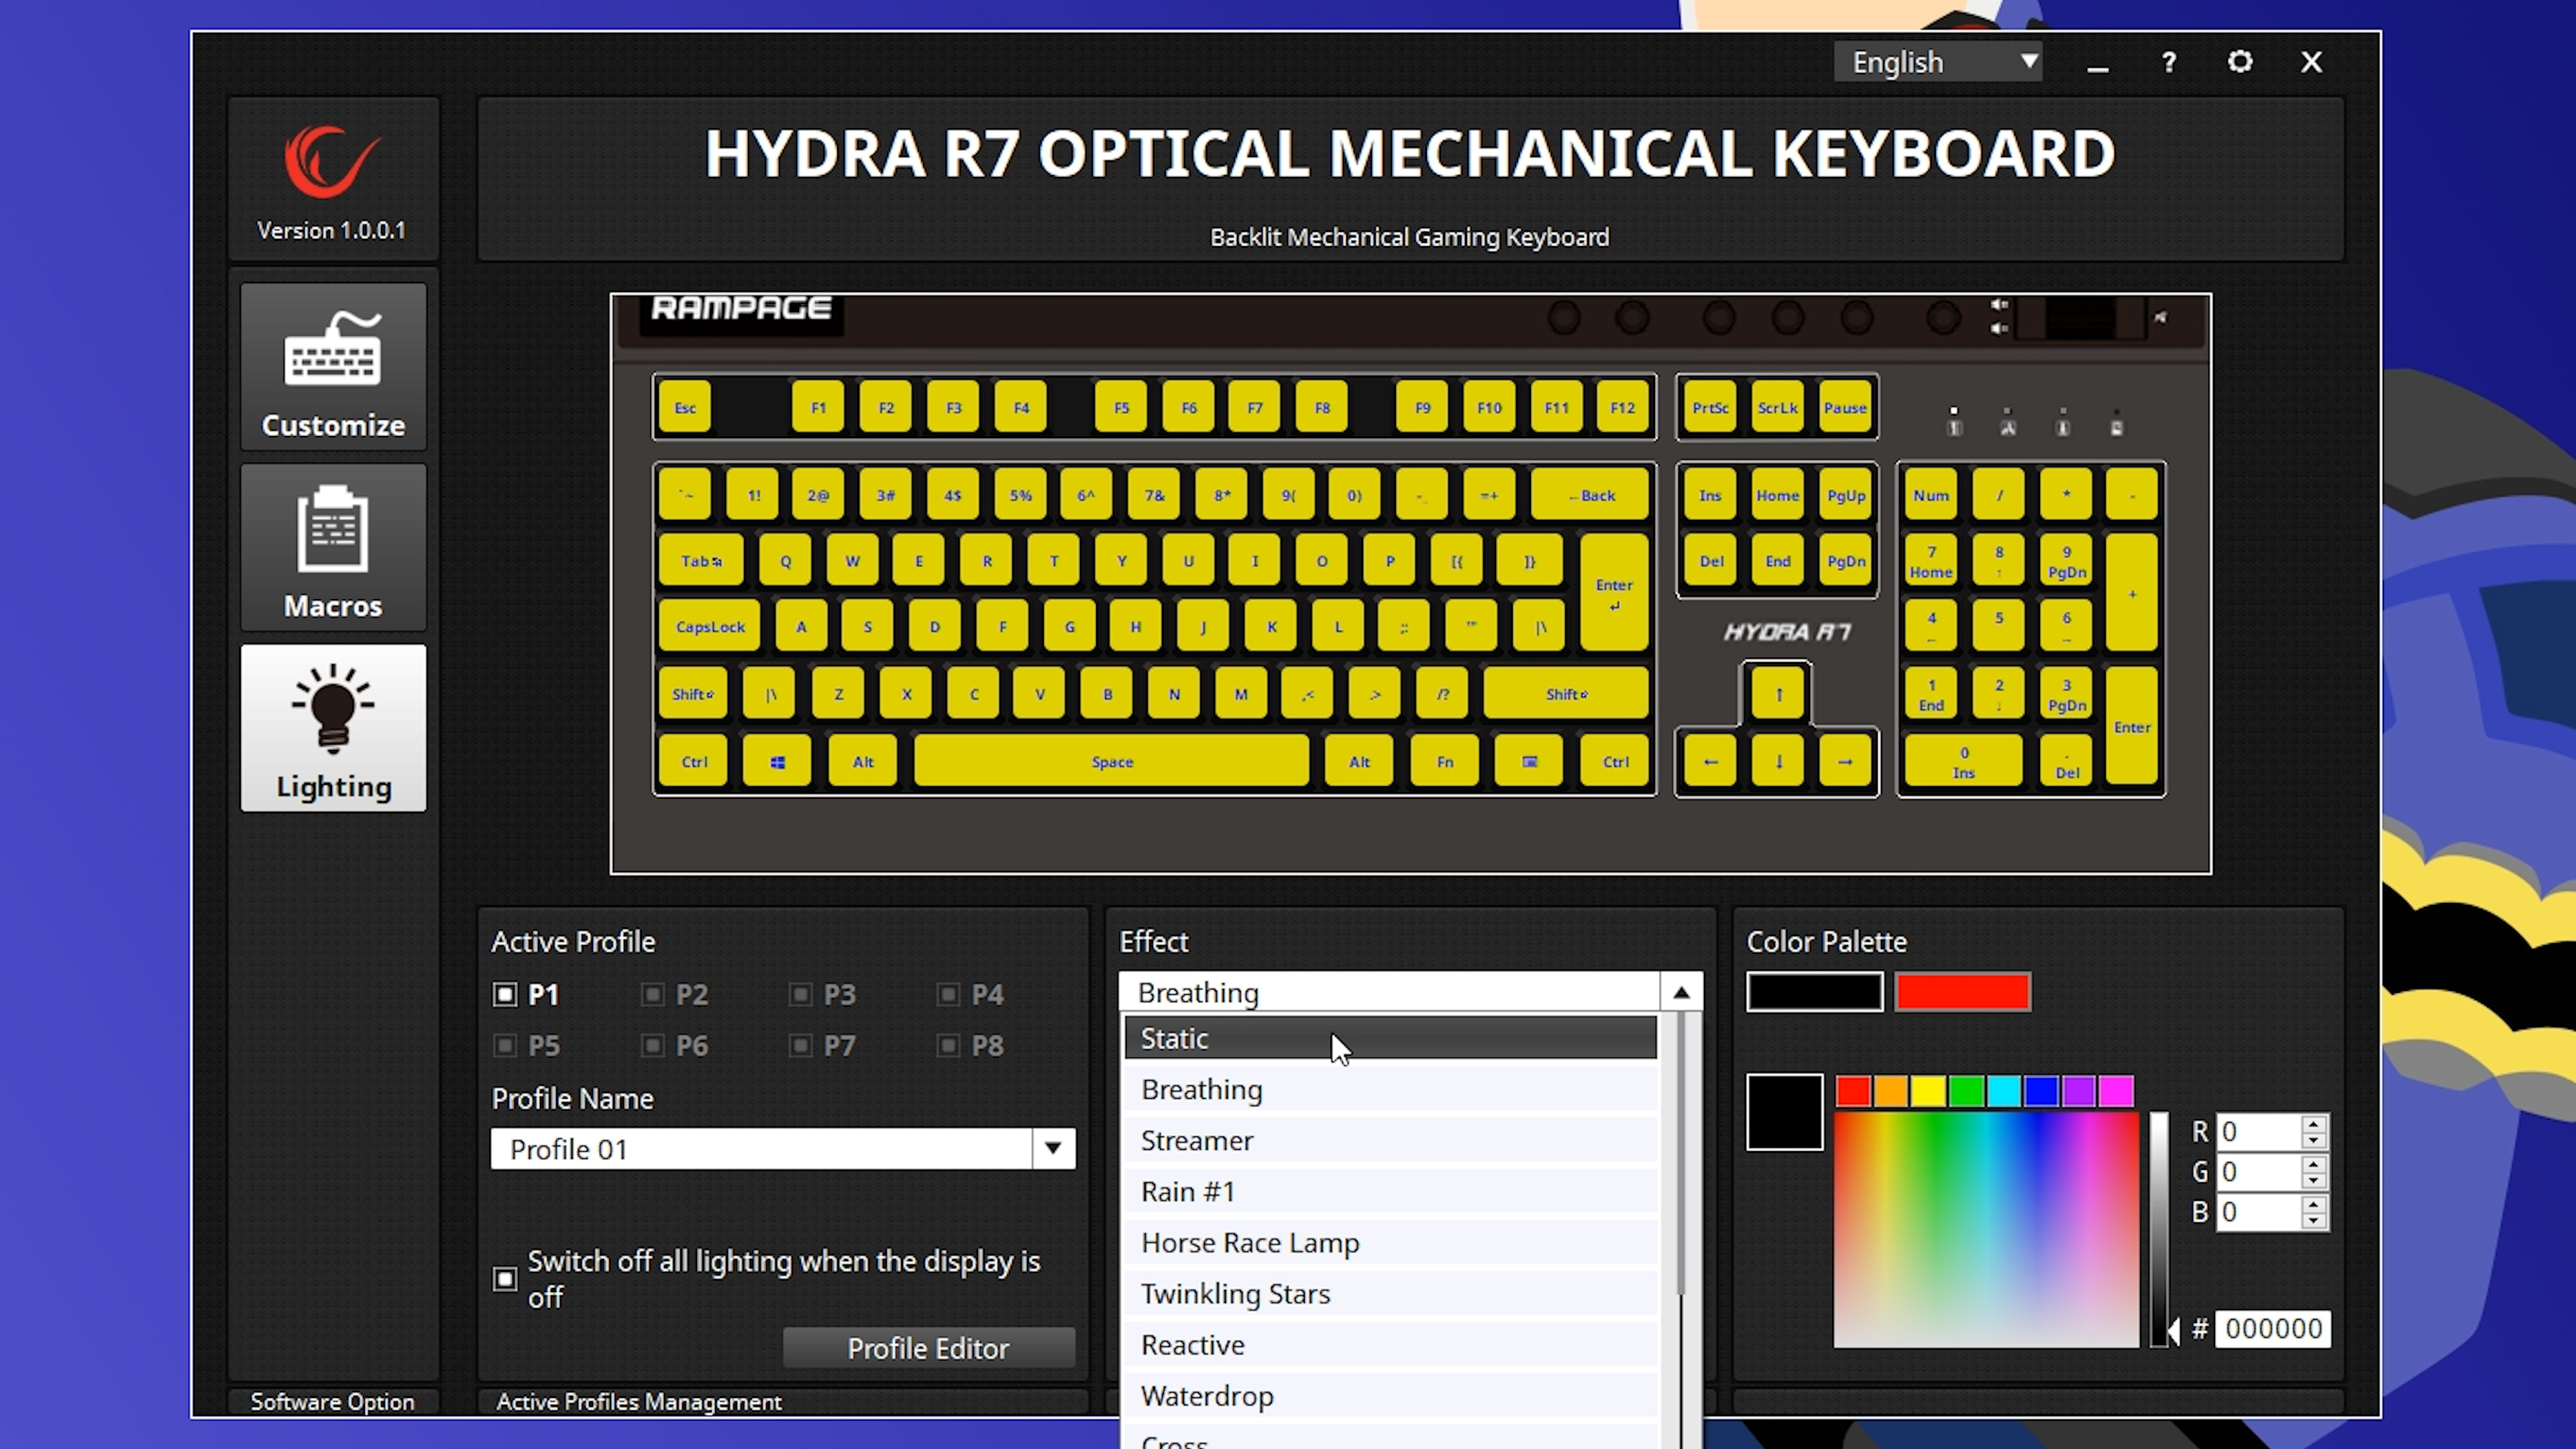
Task: Choose Rain #1 effect
Action: click(1390, 1191)
